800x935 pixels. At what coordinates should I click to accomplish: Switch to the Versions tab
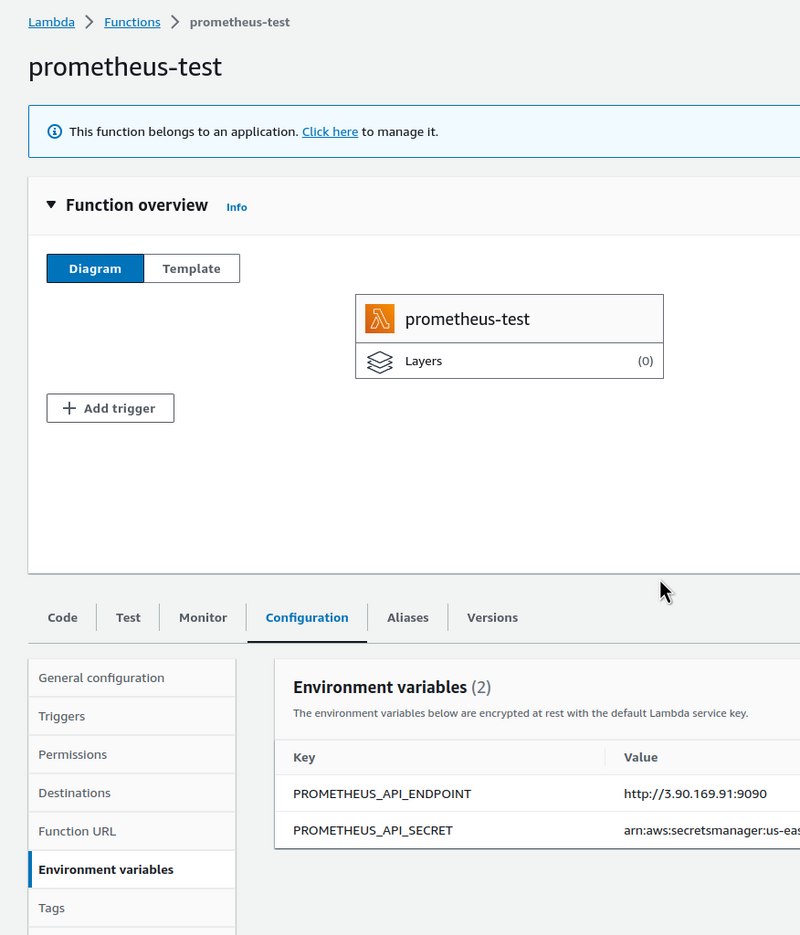click(492, 618)
